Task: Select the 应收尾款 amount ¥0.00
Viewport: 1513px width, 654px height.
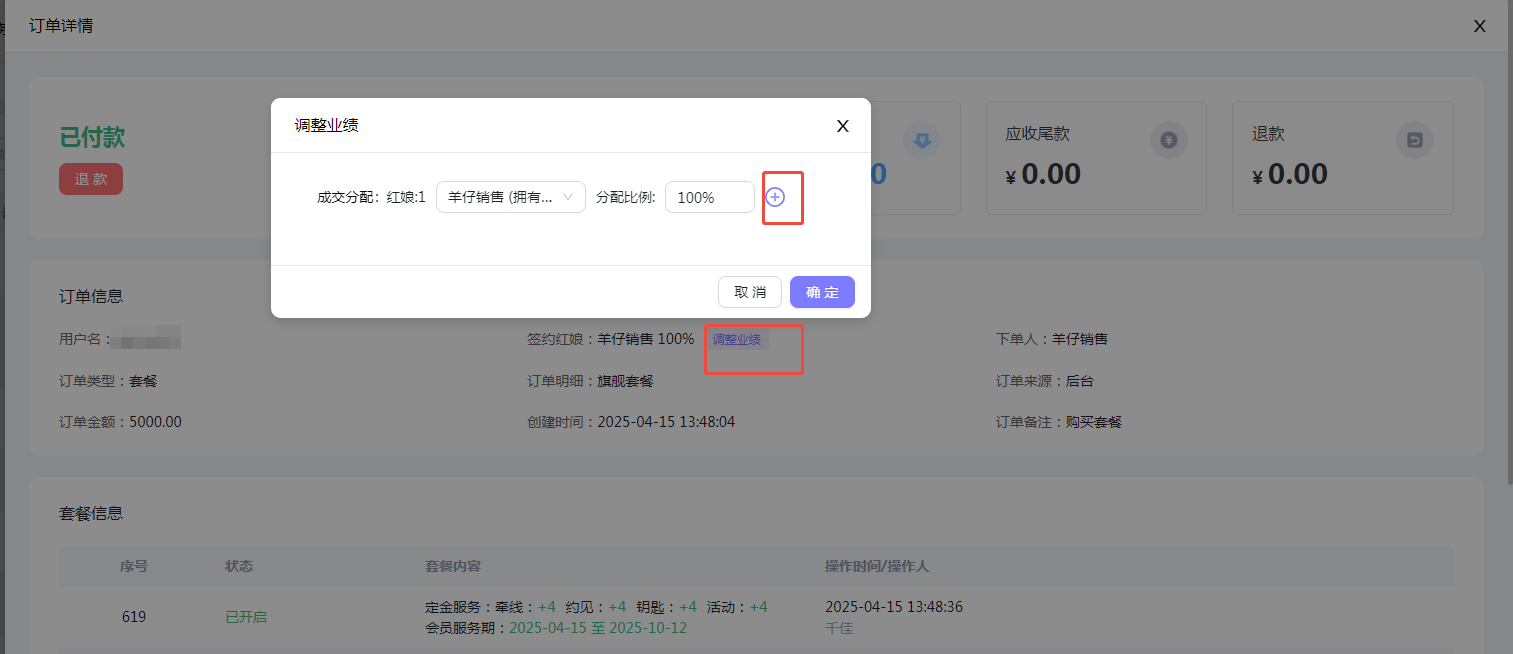Action: [1043, 174]
